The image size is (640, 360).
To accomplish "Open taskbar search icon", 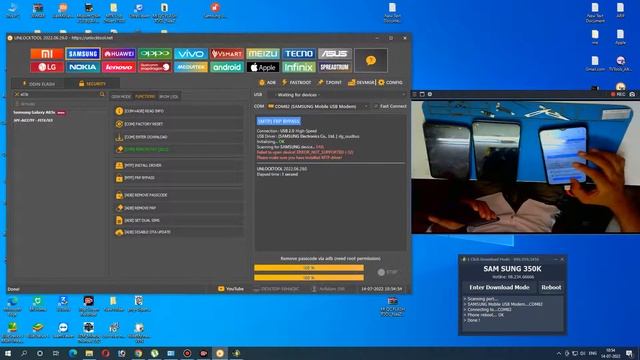I will [24, 353].
